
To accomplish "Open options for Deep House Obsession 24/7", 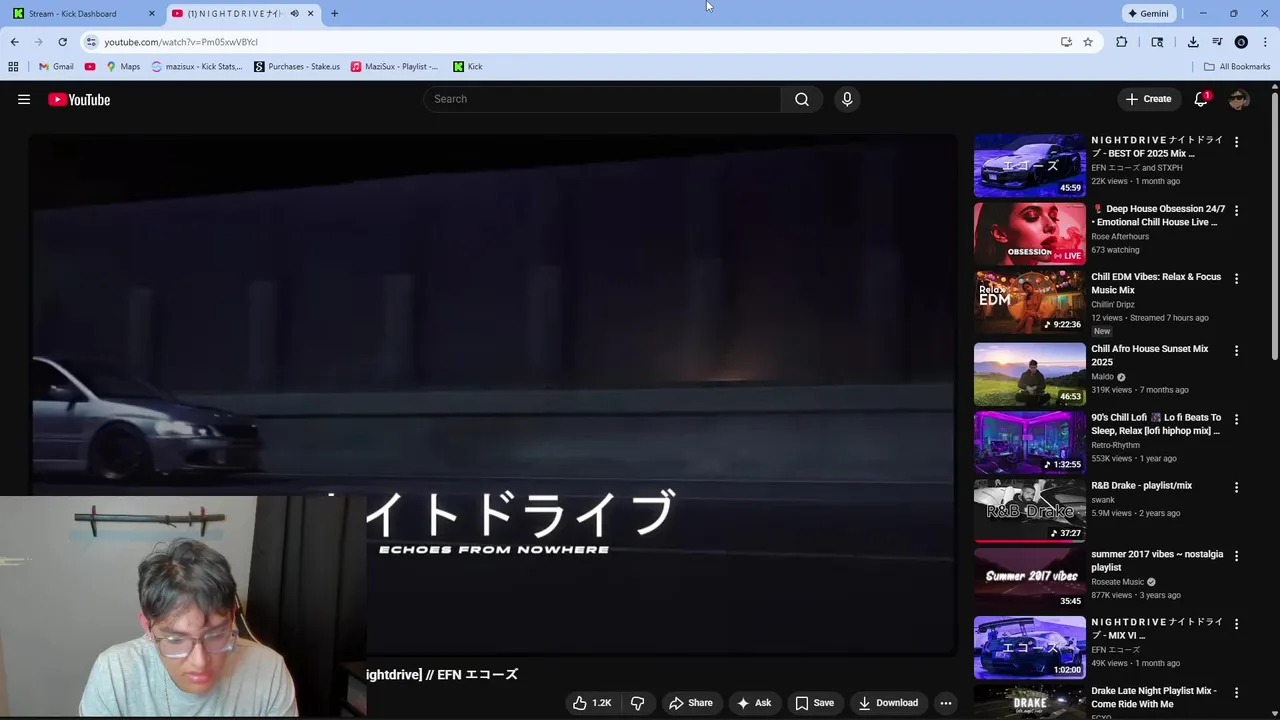I will click(x=1236, y=211).
